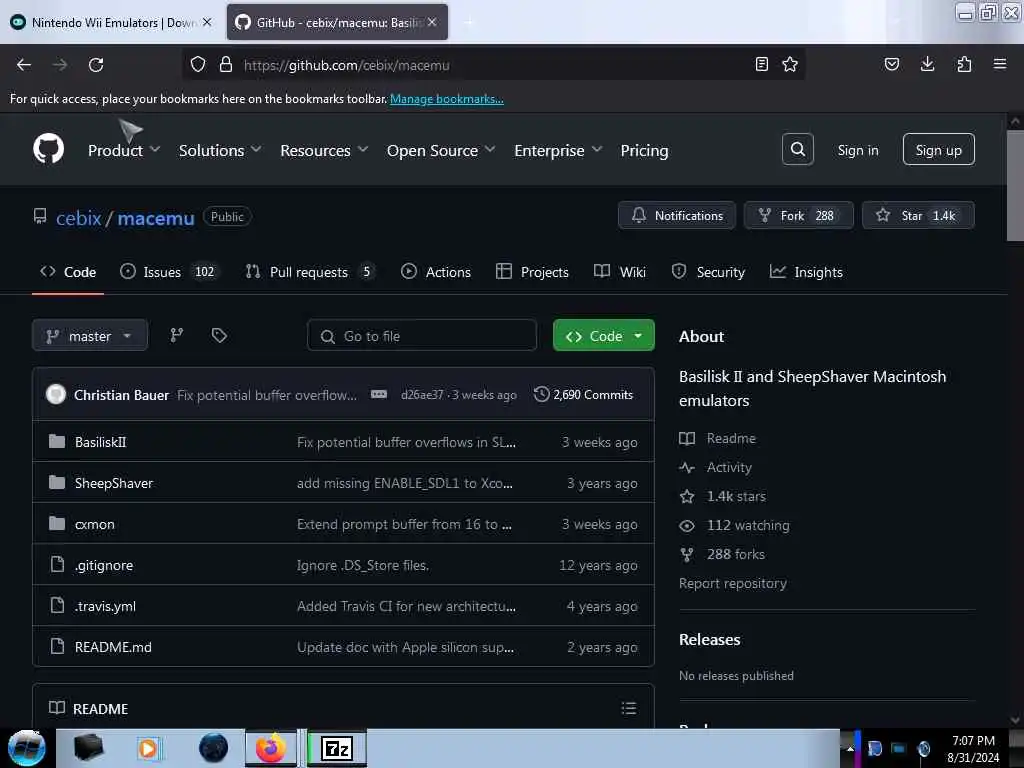1024x768 pixels.
Task: Open the BasiliskII folder
Action: click(100, 442)
